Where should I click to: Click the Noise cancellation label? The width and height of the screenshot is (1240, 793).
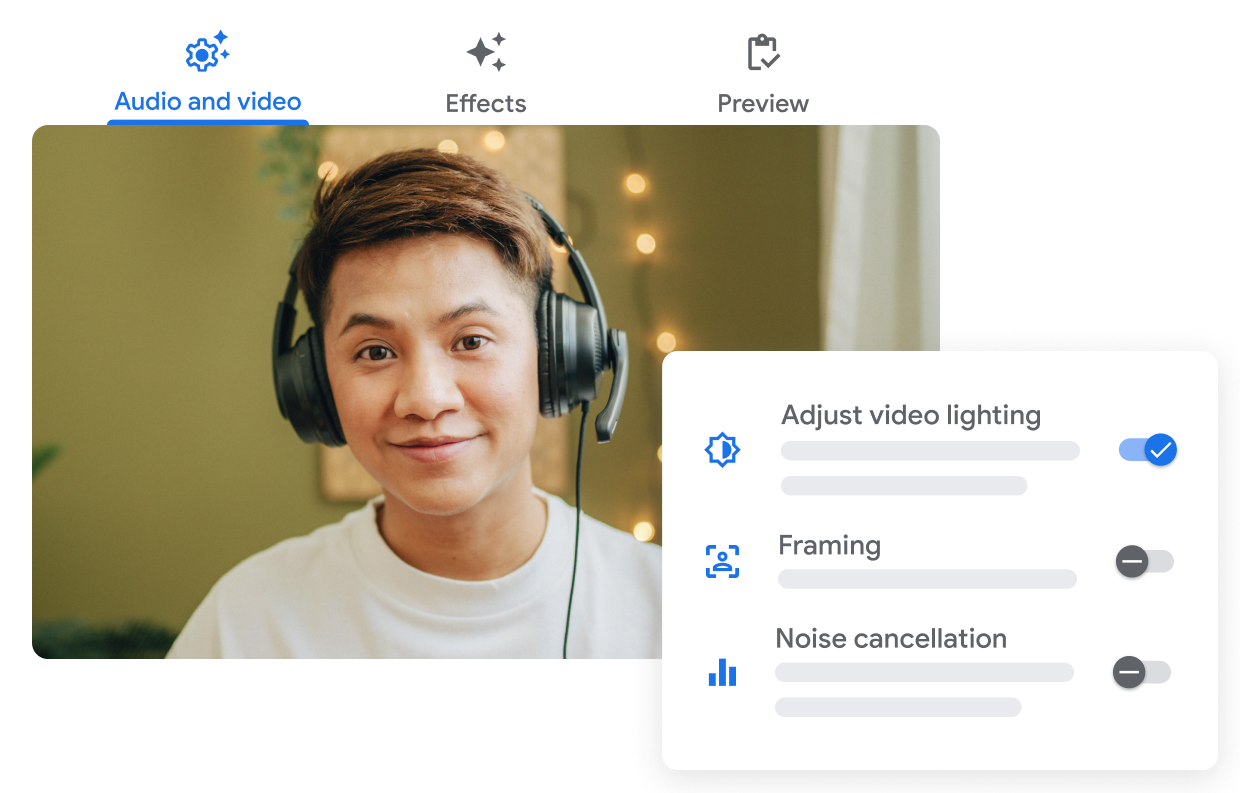(x=891, y=638)
